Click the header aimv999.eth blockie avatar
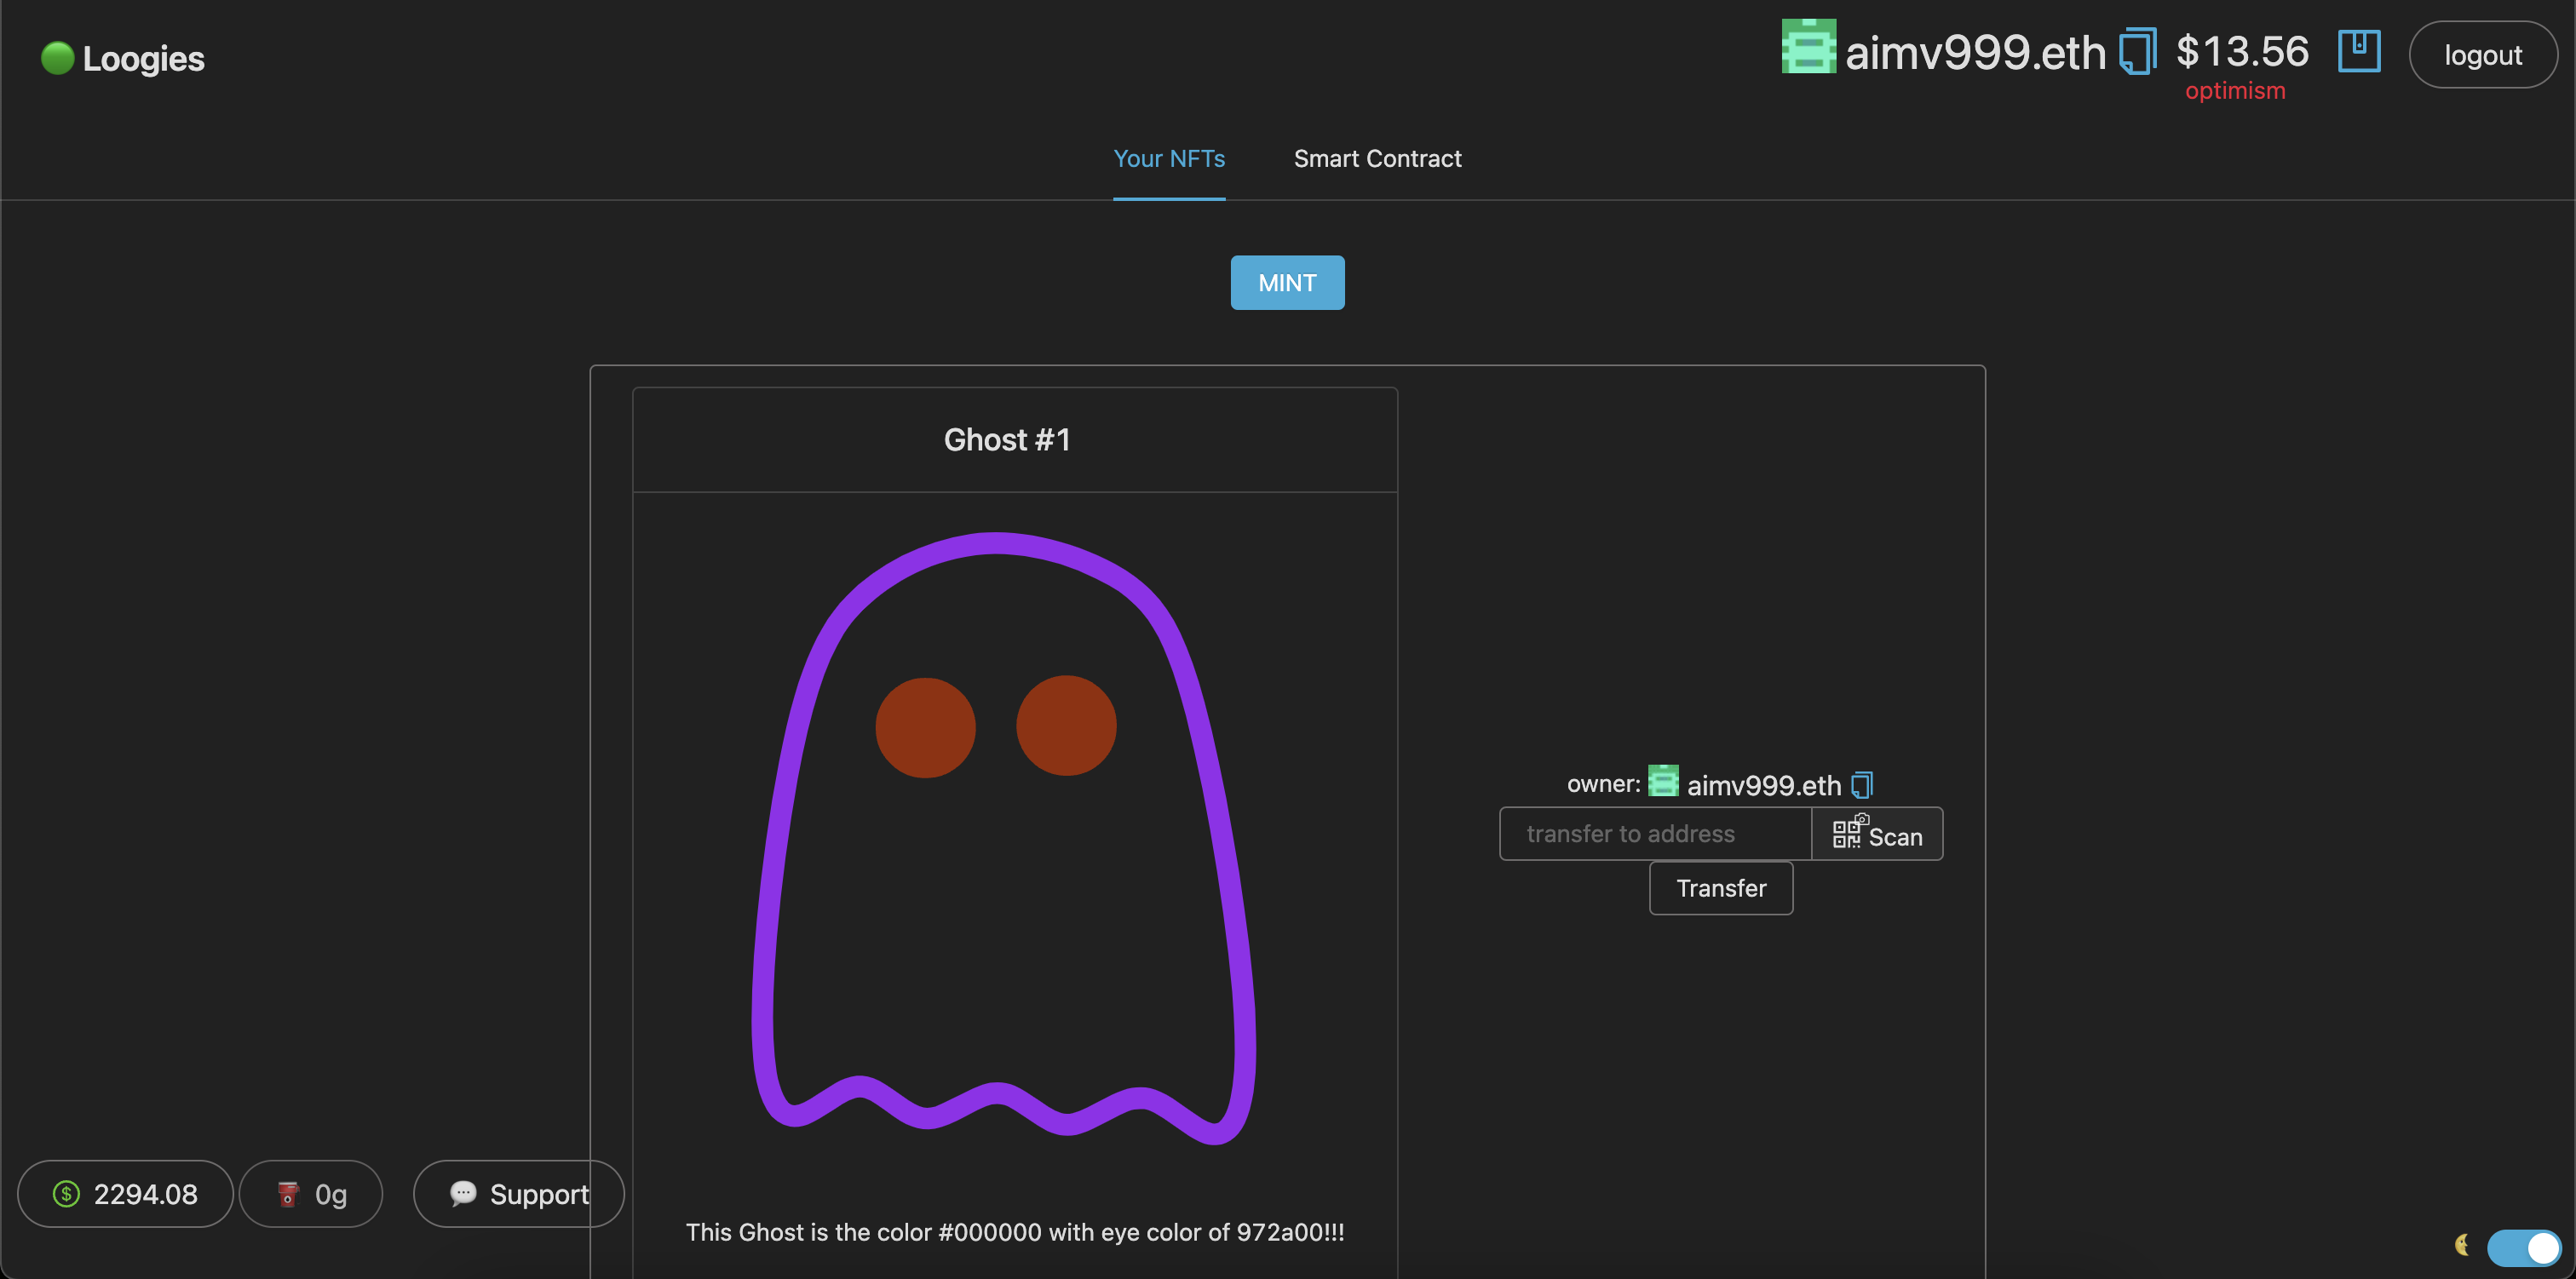 coord(1808,48)
